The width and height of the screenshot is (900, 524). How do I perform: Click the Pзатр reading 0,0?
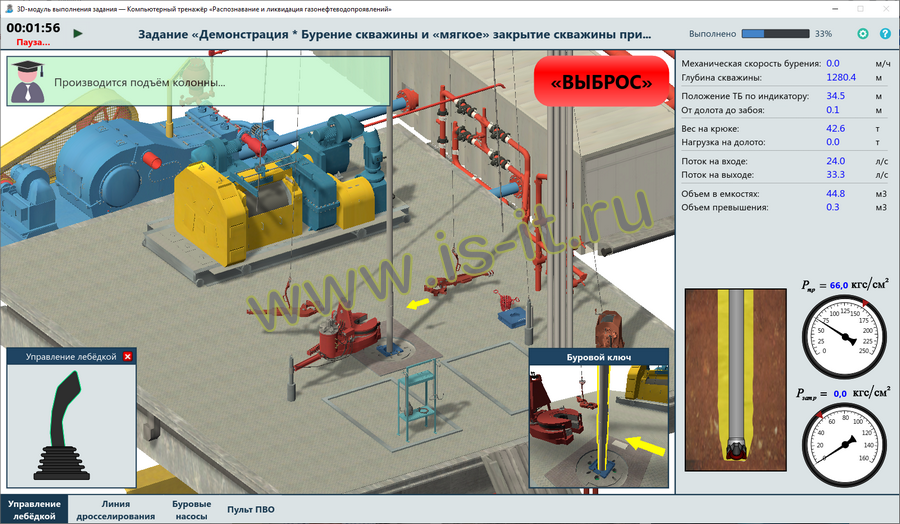[840, 394]
